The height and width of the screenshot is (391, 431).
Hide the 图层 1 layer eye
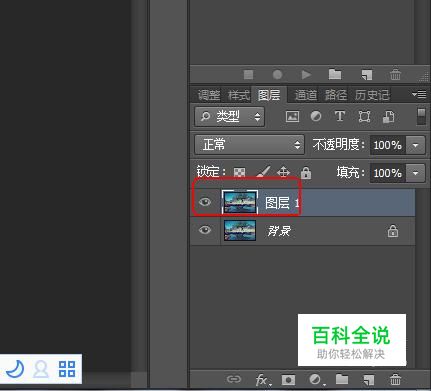[x=205, y=202]
